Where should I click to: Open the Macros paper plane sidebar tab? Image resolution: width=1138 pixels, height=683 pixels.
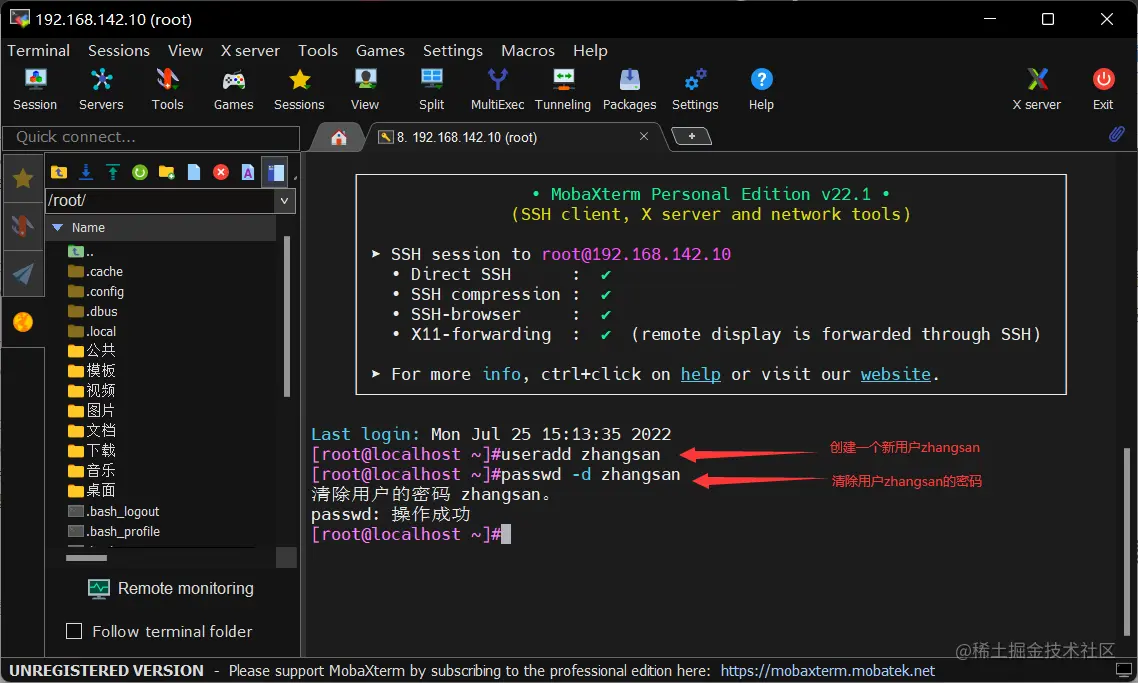[x=23, y=274]
